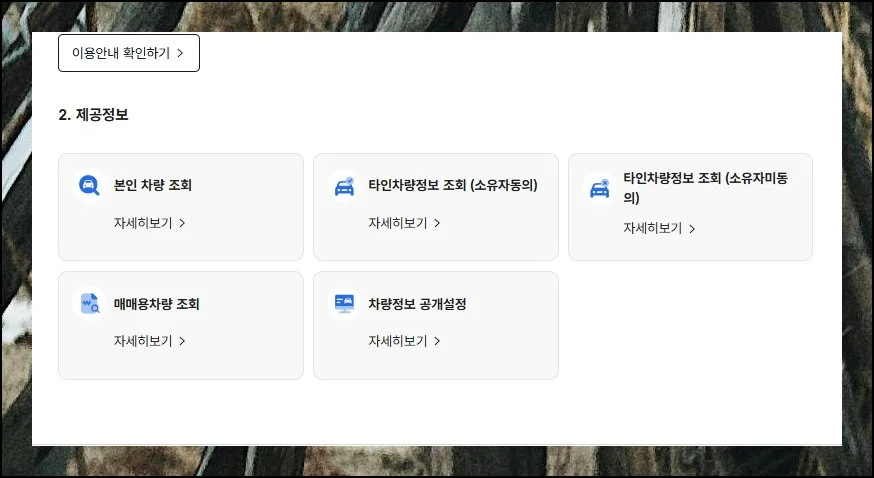Click the monitor icon for 차량정보 공개설정

[x=344, y=303]
